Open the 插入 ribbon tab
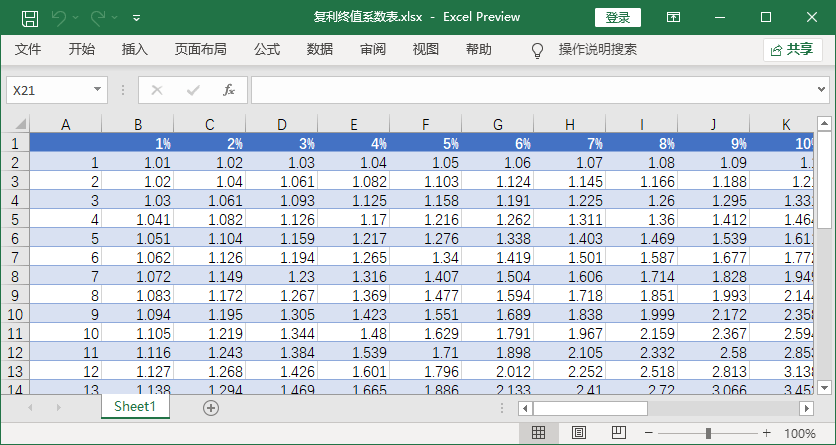836x445 pixels. point(134,50)
